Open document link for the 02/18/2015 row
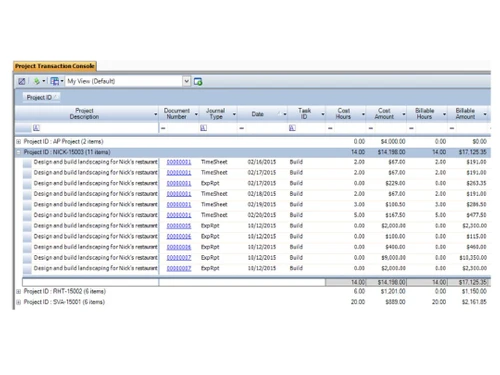This screenshot has width=500, height=375. pyautogui.click(x=179, y=194)
